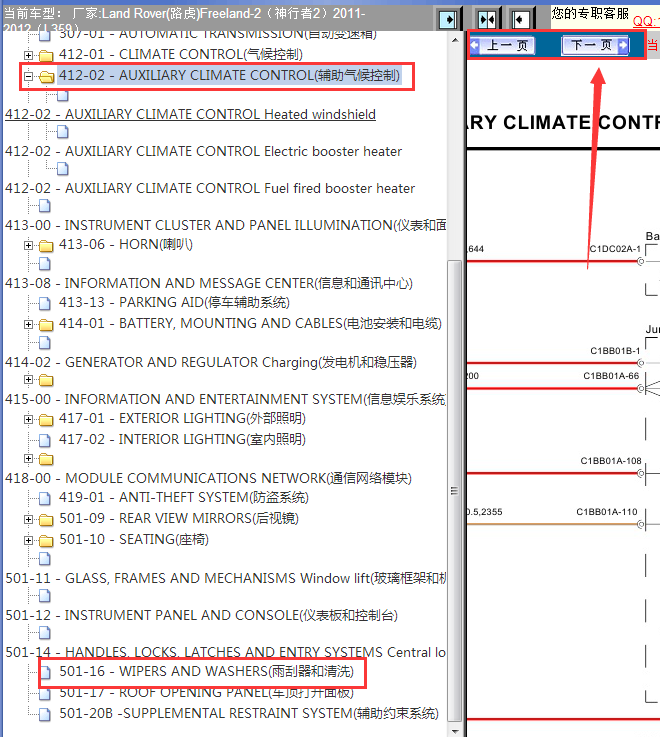
Task: Open 412-02 Fuel fired booster heater diagram
Action: (210, 188)
